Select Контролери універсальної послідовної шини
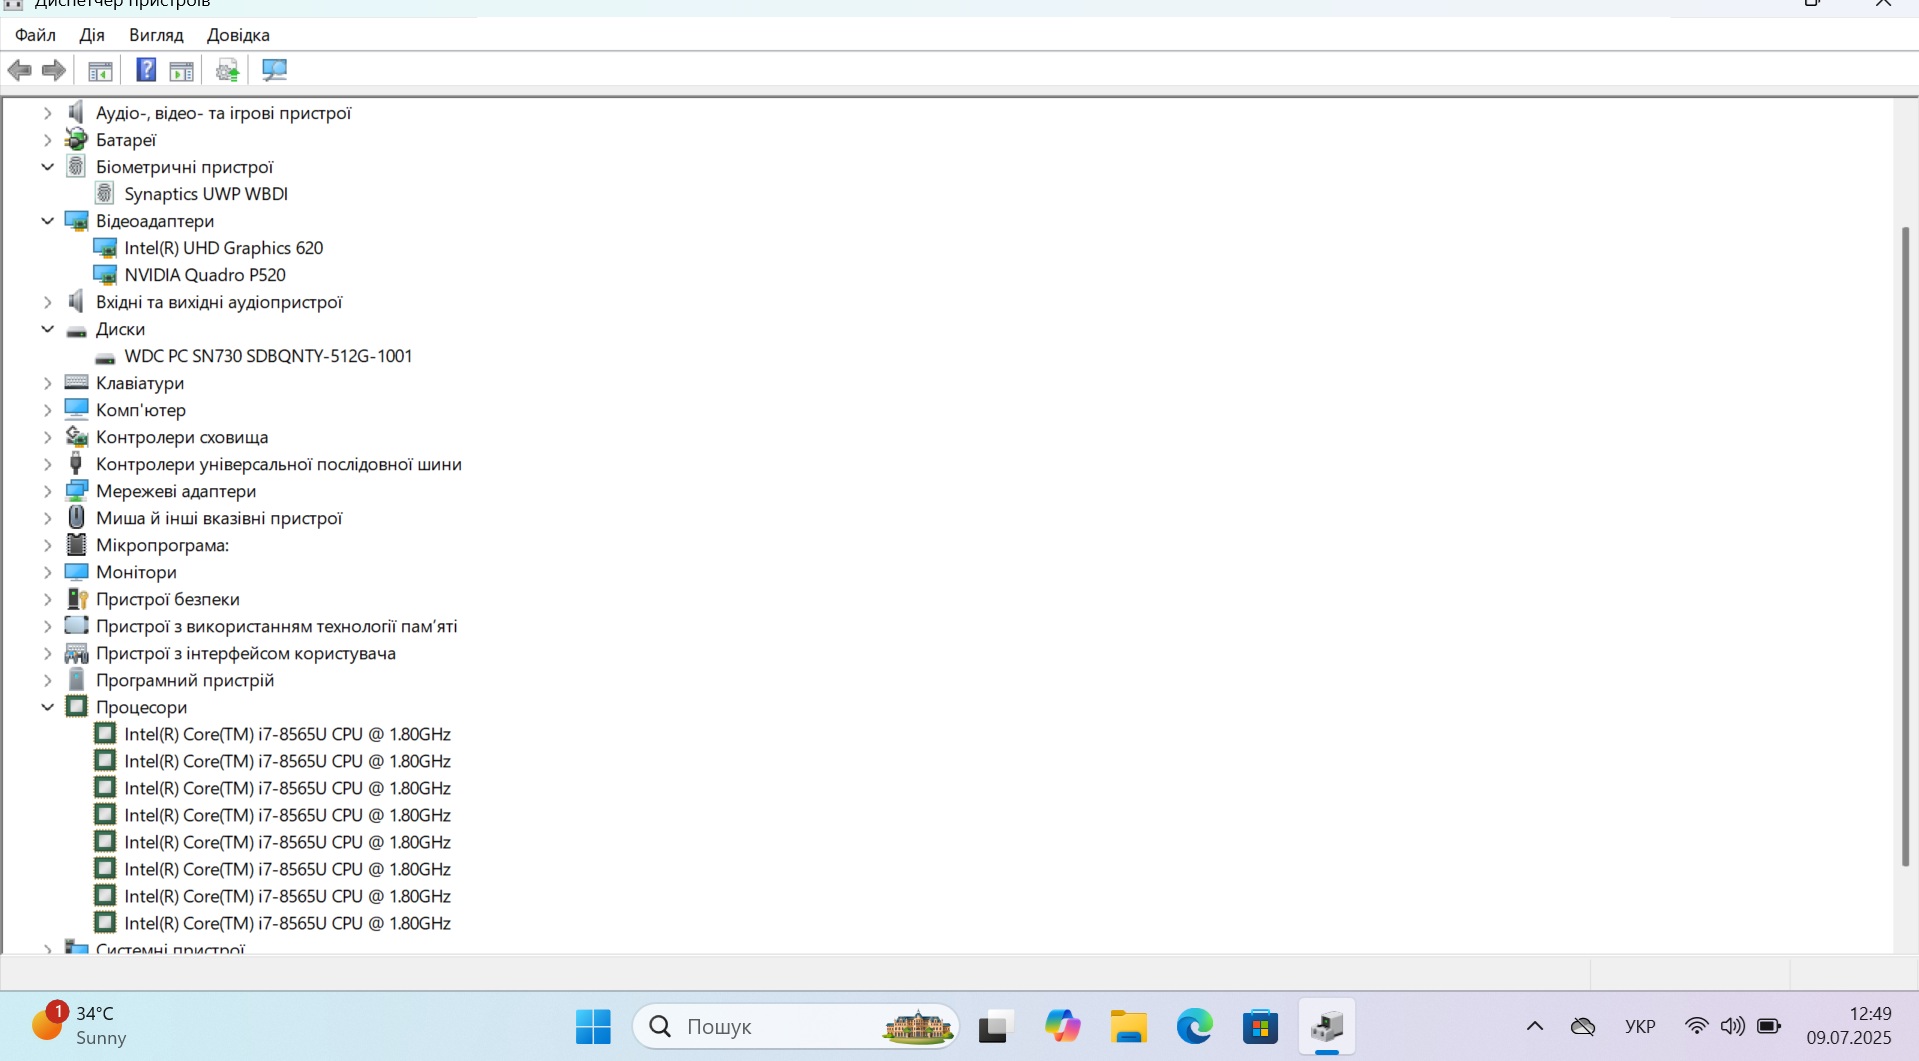The image size is (1919, 1061). (279, 464)
